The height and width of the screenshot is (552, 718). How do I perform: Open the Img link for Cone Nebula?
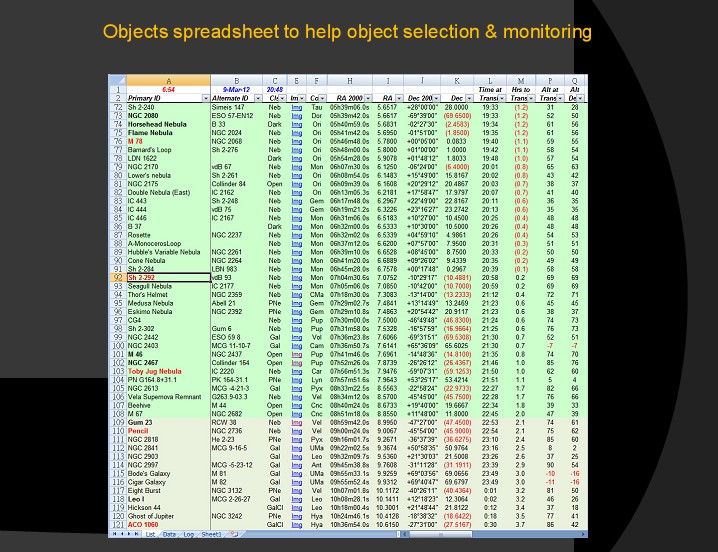pyautogui.click(x=297, y=261)
